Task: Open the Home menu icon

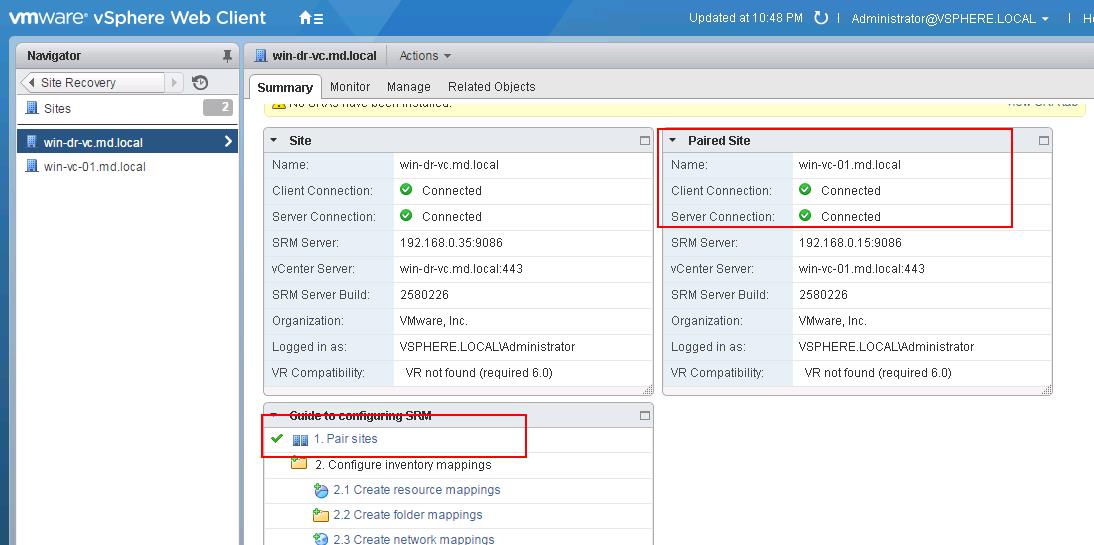Action: (310, 18)
